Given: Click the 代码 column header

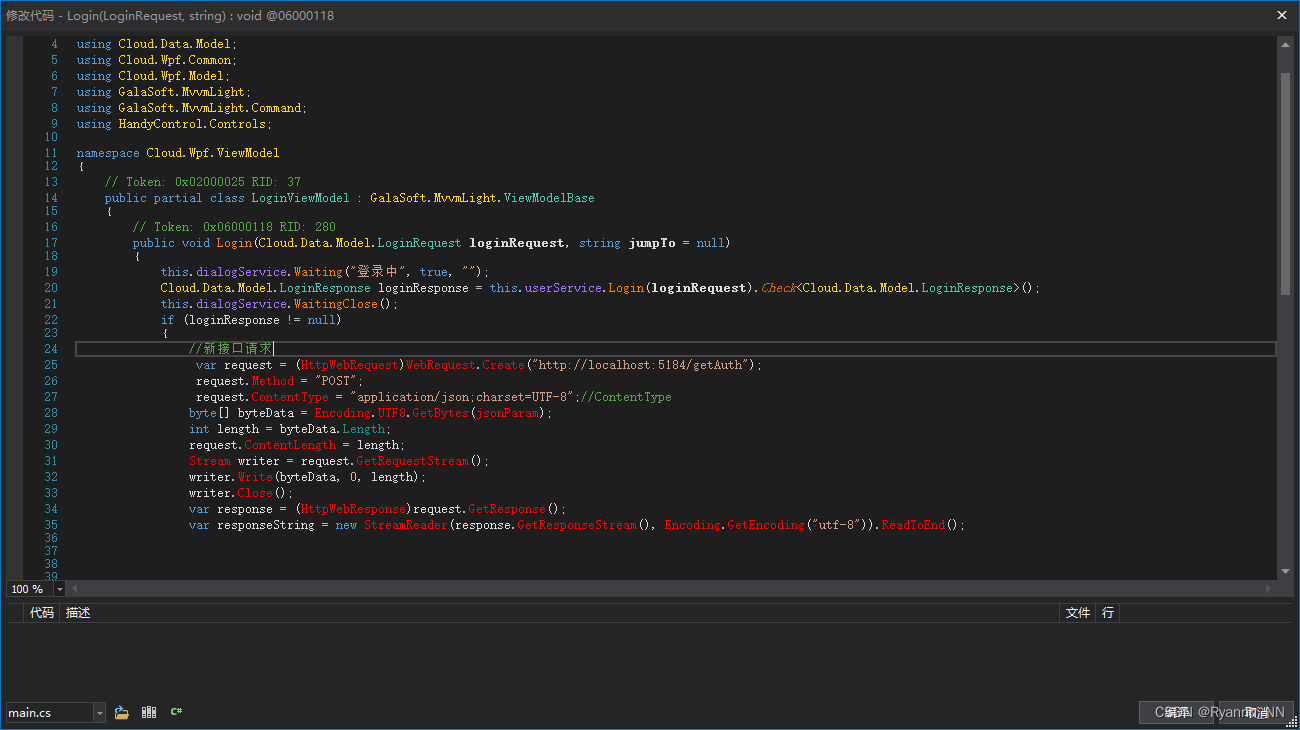Looking at the screenshot, I should 41,612.
